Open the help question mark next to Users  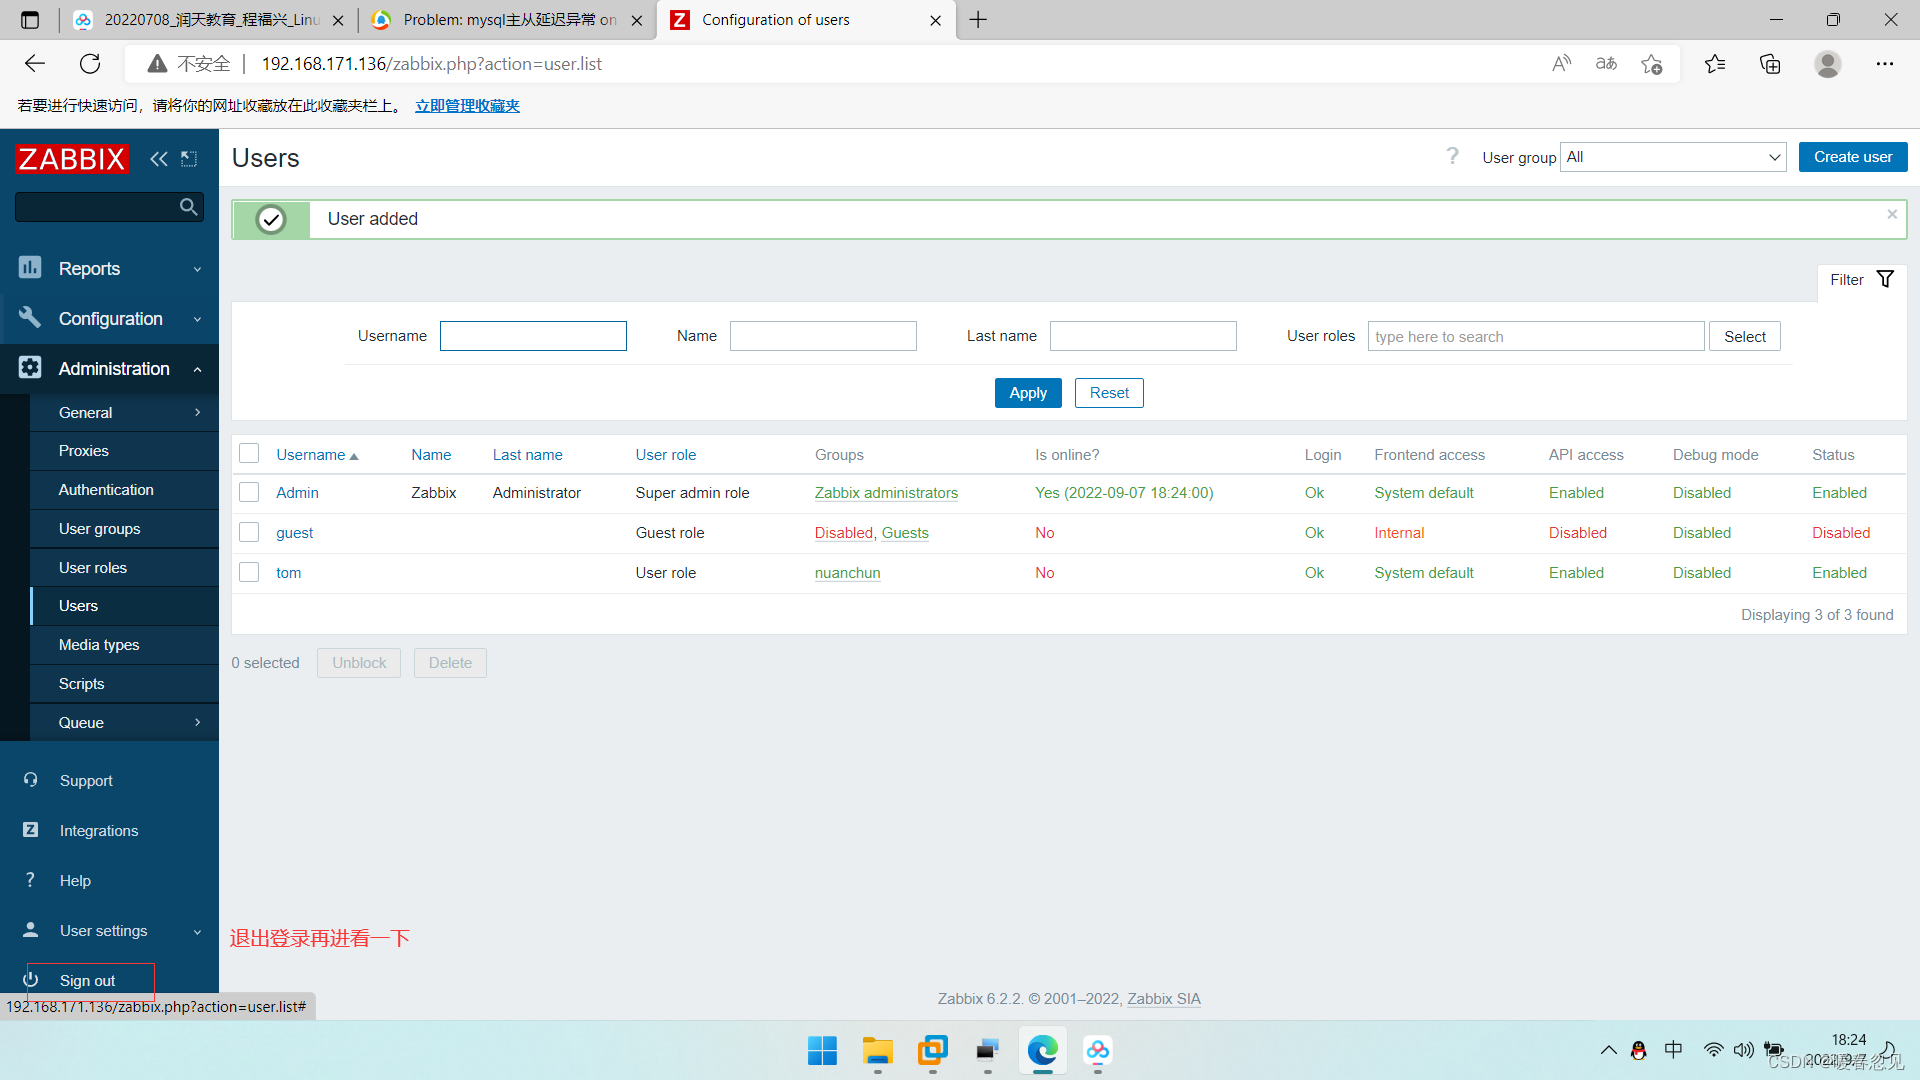(x=1452, y=157)
